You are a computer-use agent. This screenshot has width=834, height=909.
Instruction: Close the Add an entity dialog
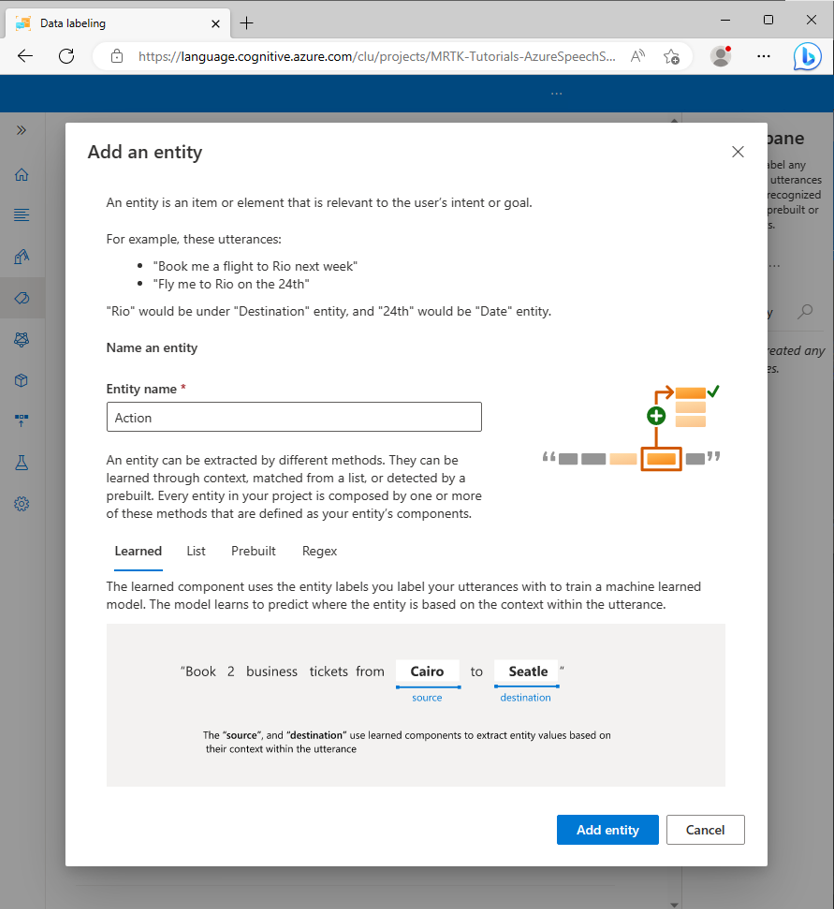click(x=738, y=152)
